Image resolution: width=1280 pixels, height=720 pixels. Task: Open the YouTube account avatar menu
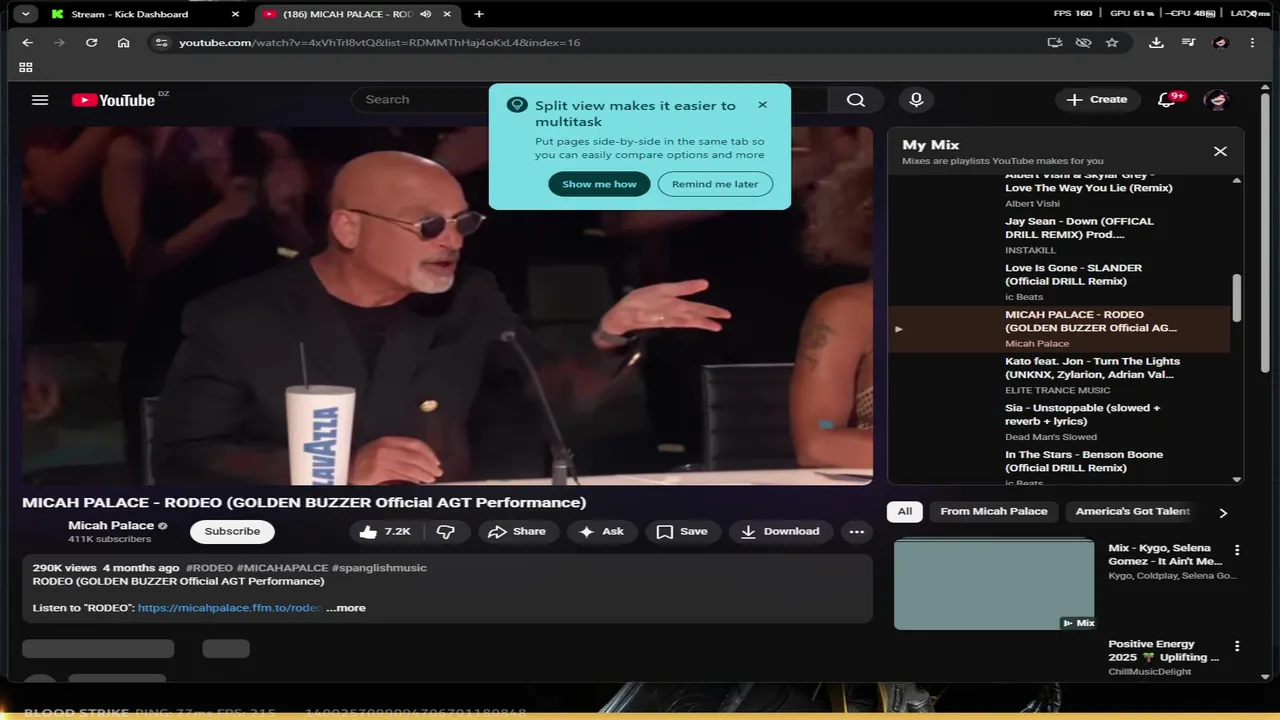(1216, 100)
